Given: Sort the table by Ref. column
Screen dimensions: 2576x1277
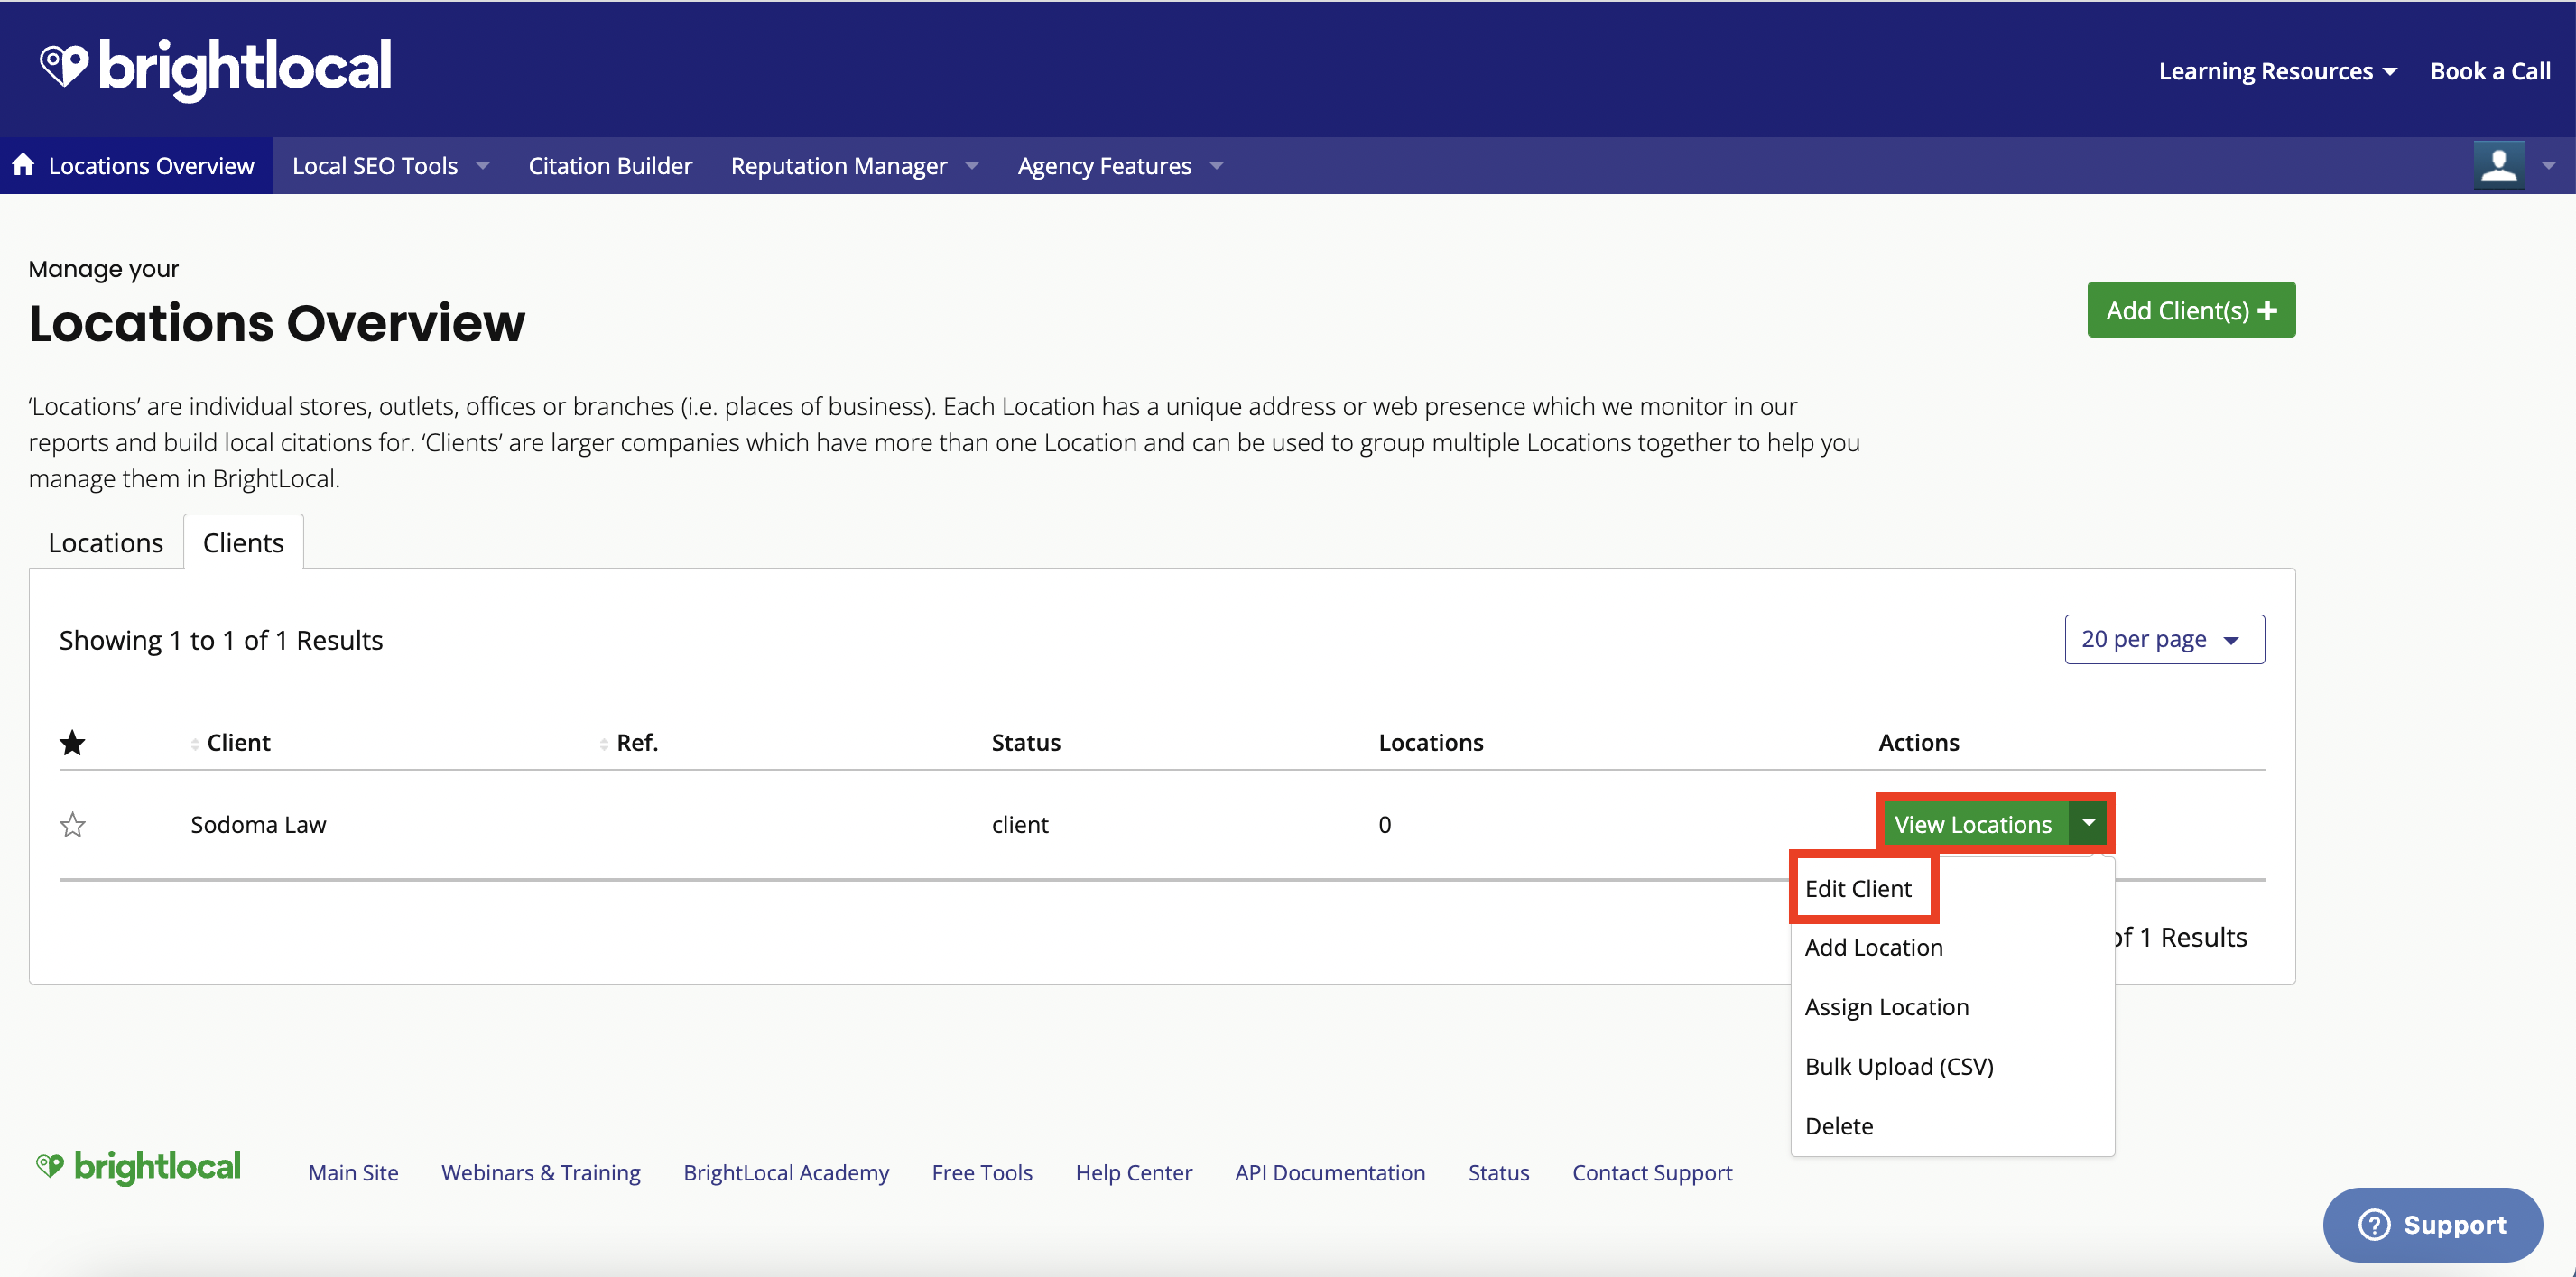Looking at the screenshot, I should tap(629, 743).
